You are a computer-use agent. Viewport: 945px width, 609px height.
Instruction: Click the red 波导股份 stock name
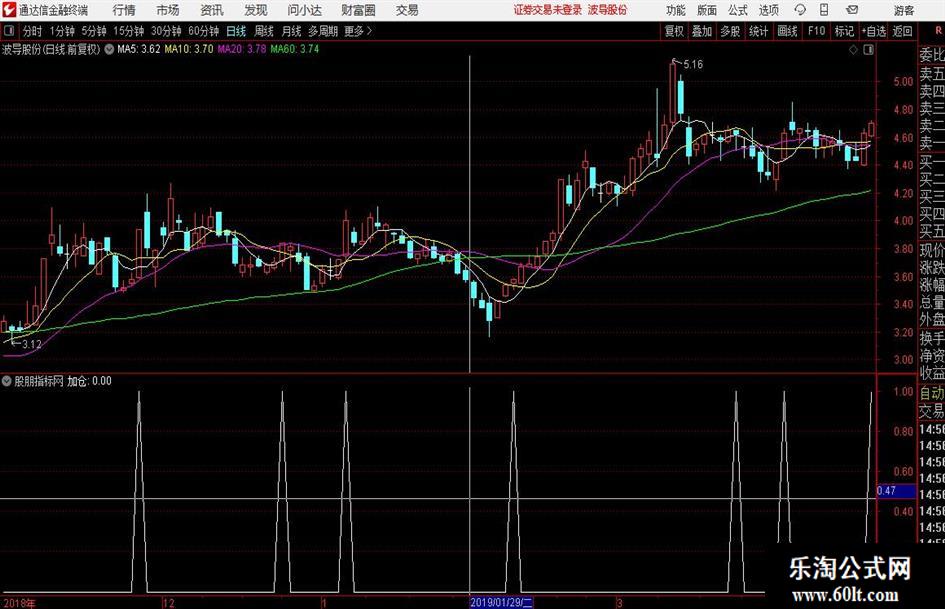[608, 10]
